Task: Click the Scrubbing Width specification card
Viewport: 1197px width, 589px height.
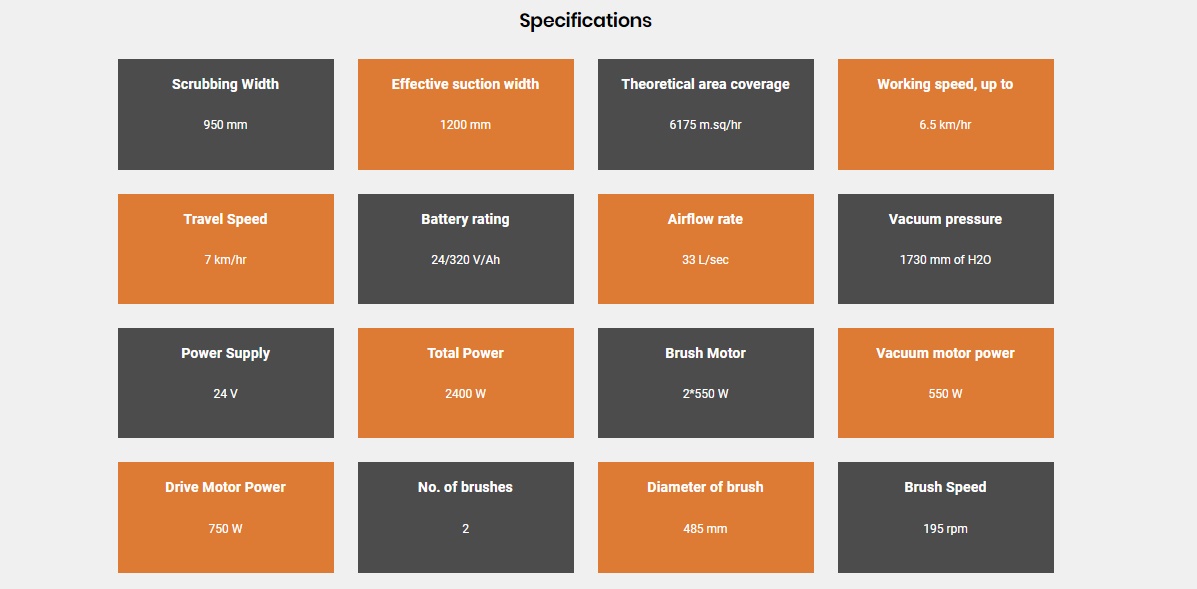Action: tap(225, 114)
